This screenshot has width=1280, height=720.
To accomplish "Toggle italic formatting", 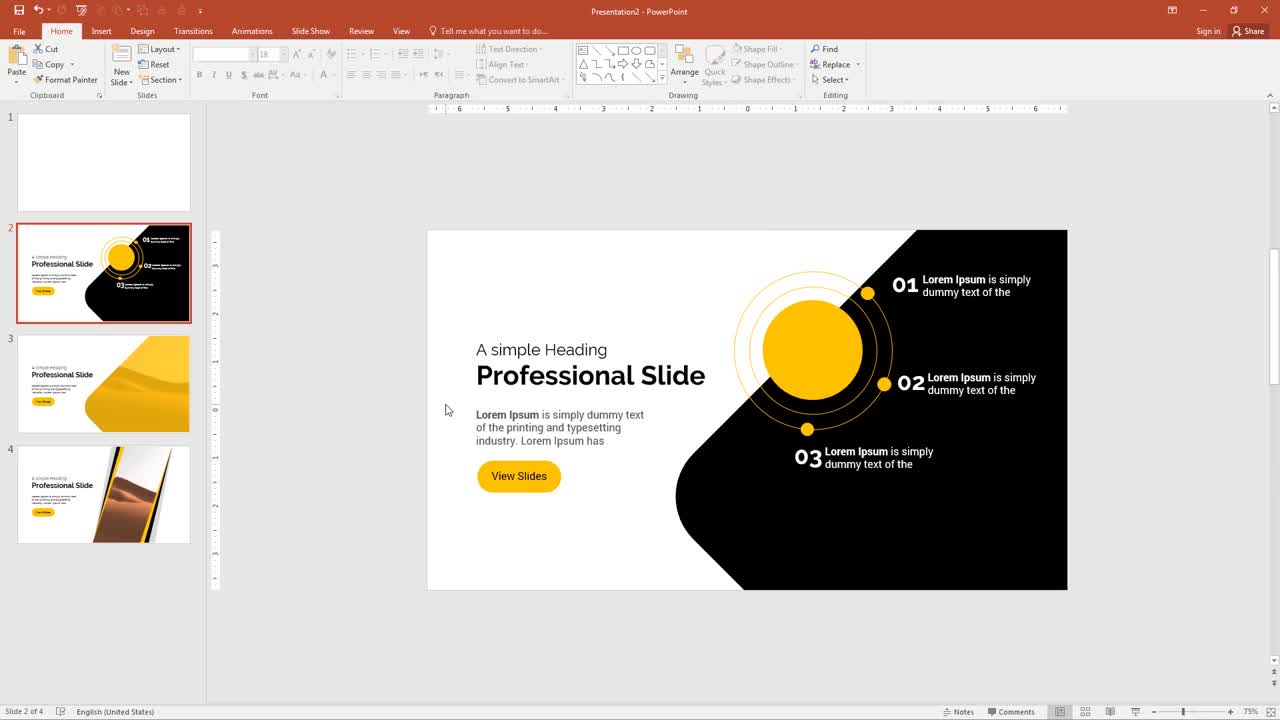I will point(213,74).
